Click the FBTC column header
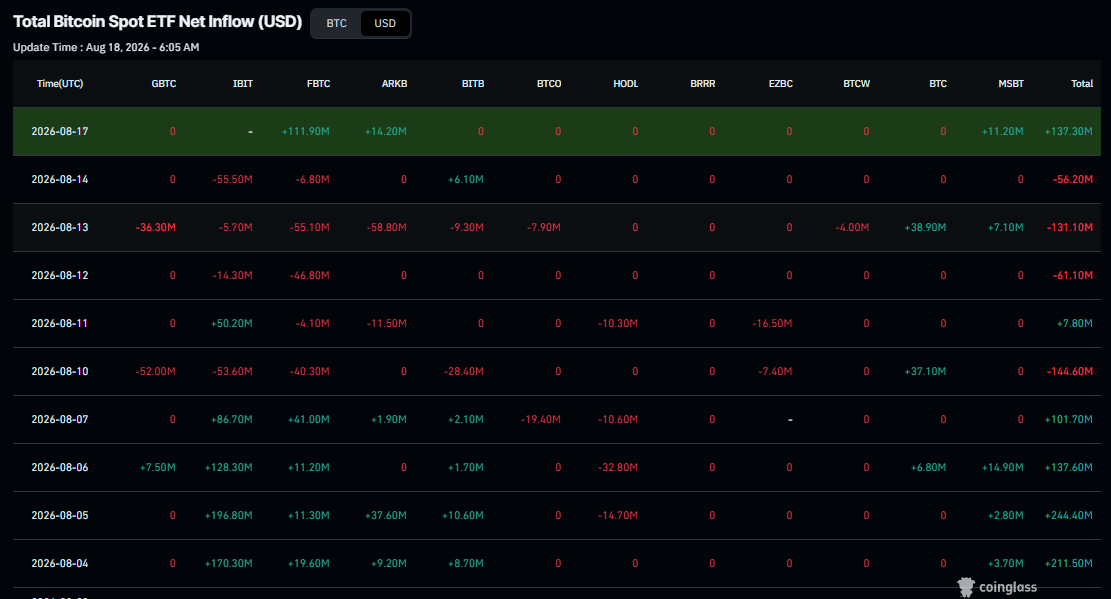Screen dimensions: 1111x599 (x=319, y=84)
